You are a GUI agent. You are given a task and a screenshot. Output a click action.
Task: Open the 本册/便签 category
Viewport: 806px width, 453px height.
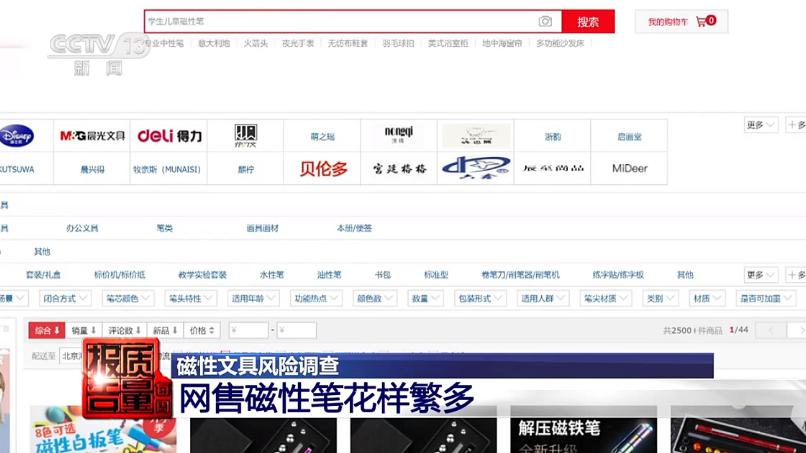pyautogui.click(x=354, y=228)
